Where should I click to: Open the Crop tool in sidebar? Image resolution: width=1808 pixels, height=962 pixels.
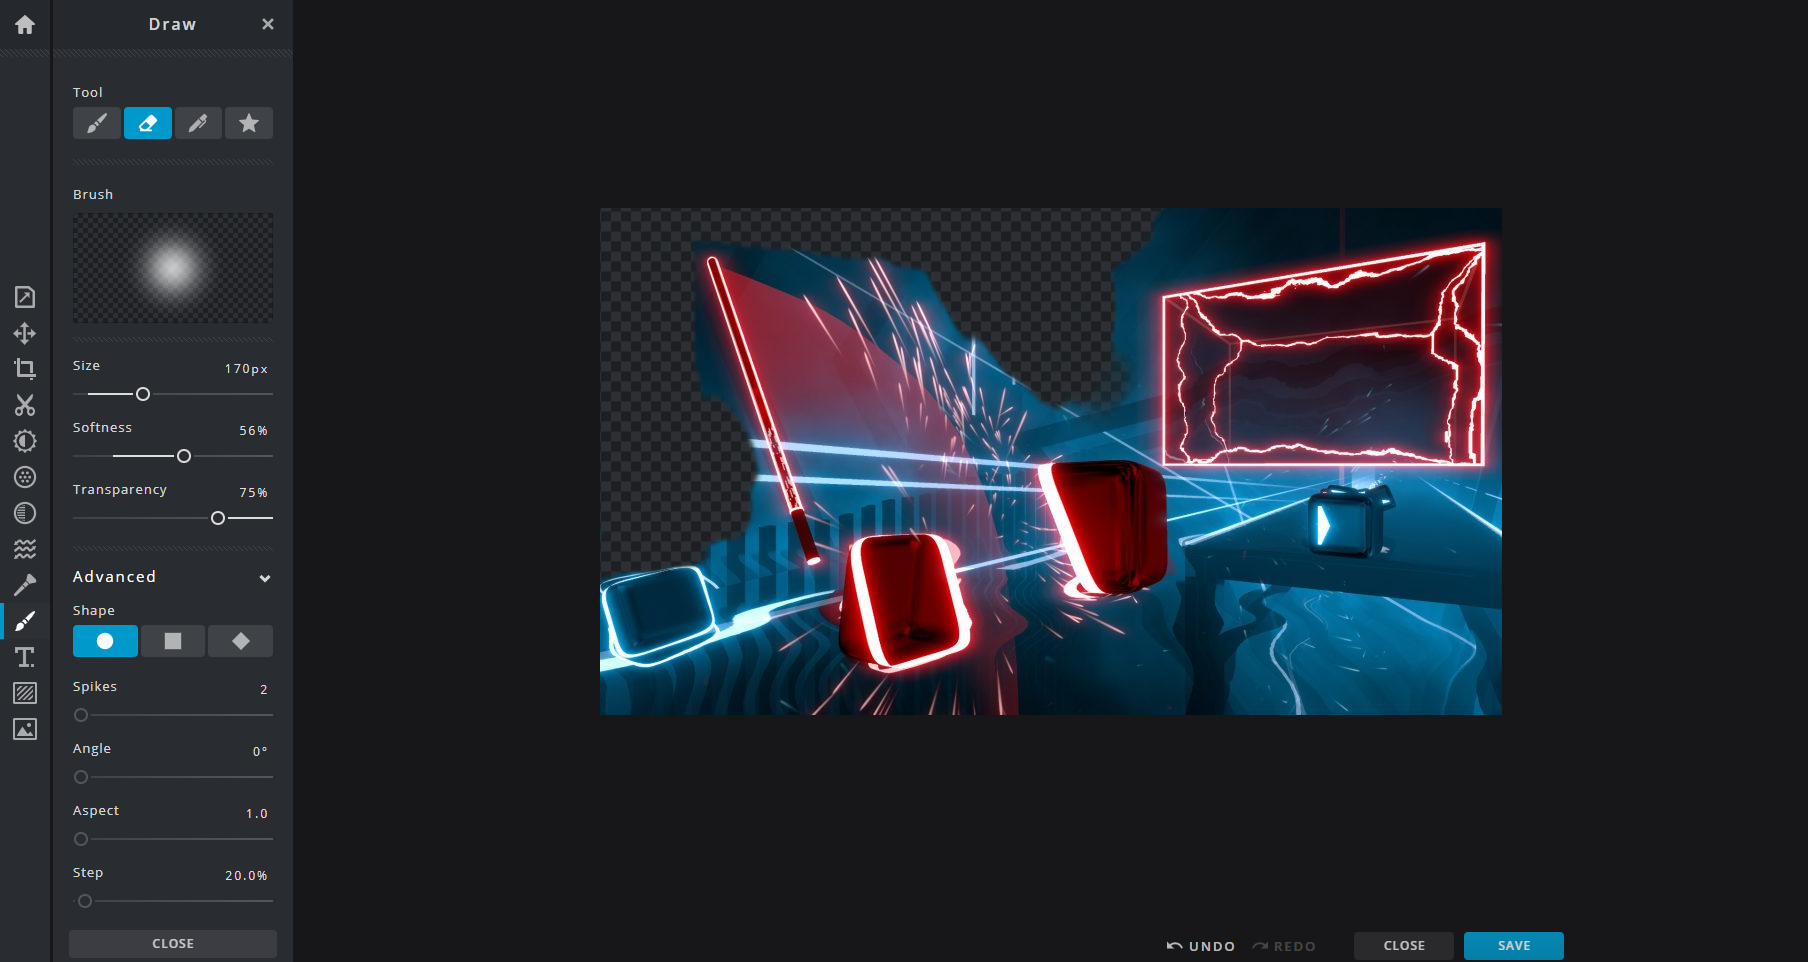click(x=25, y=369)
